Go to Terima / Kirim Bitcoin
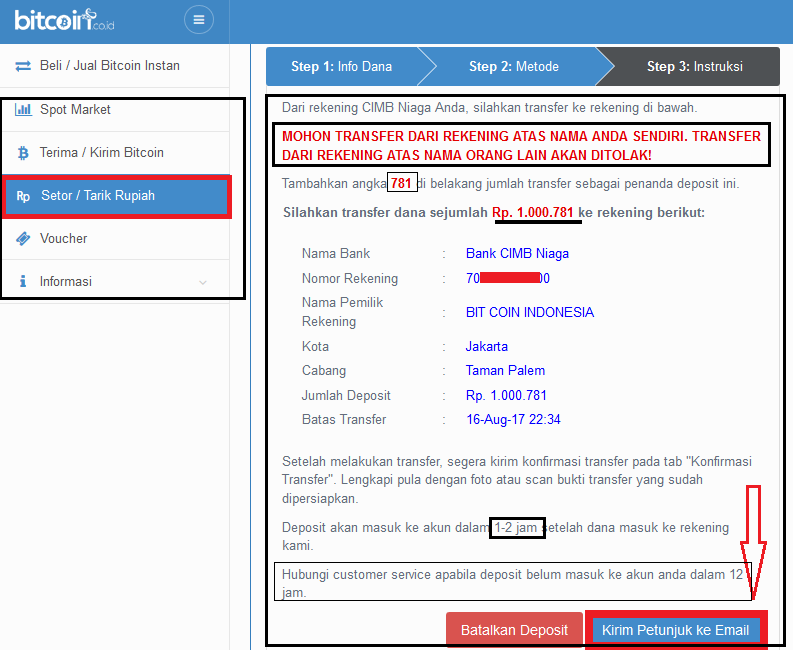Viewport: 793px width, 650px height. click(116, 153)
